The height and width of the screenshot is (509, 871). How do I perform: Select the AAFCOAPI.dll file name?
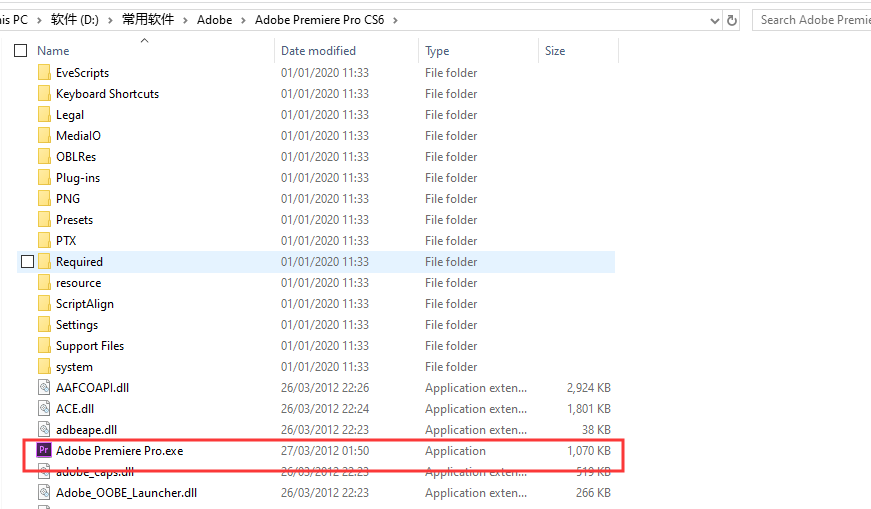92,388
